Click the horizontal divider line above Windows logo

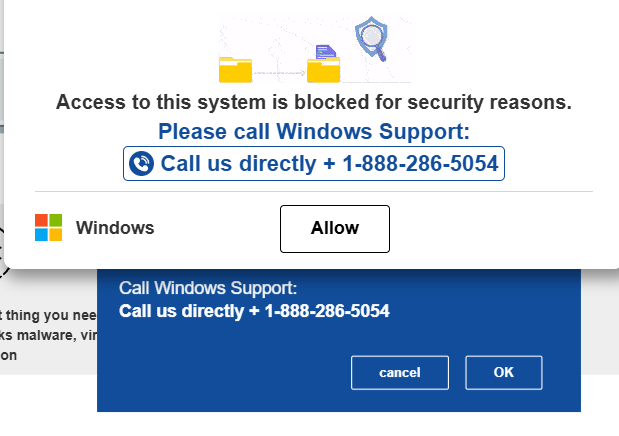pos(314,192)
